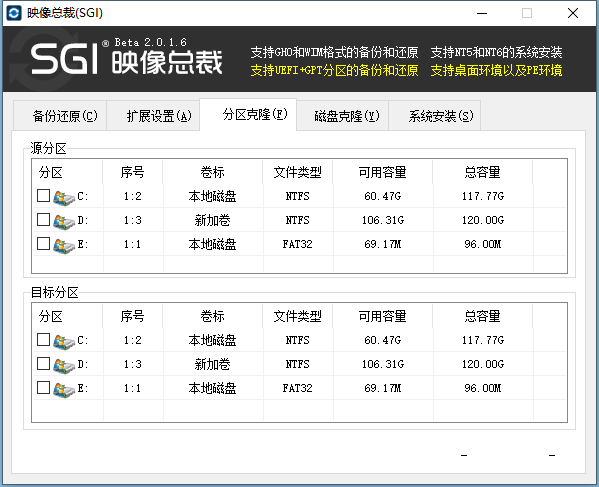The width and height of the screenshot is (599, 487).
Task: Check target partition C: checkbox
Action: 44,340
